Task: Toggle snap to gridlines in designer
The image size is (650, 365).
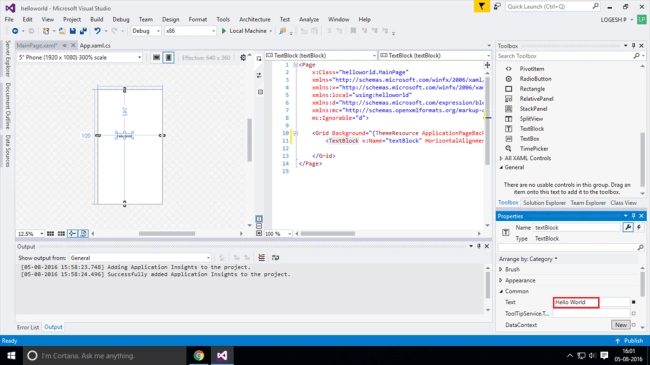Action: pos(61,234)
